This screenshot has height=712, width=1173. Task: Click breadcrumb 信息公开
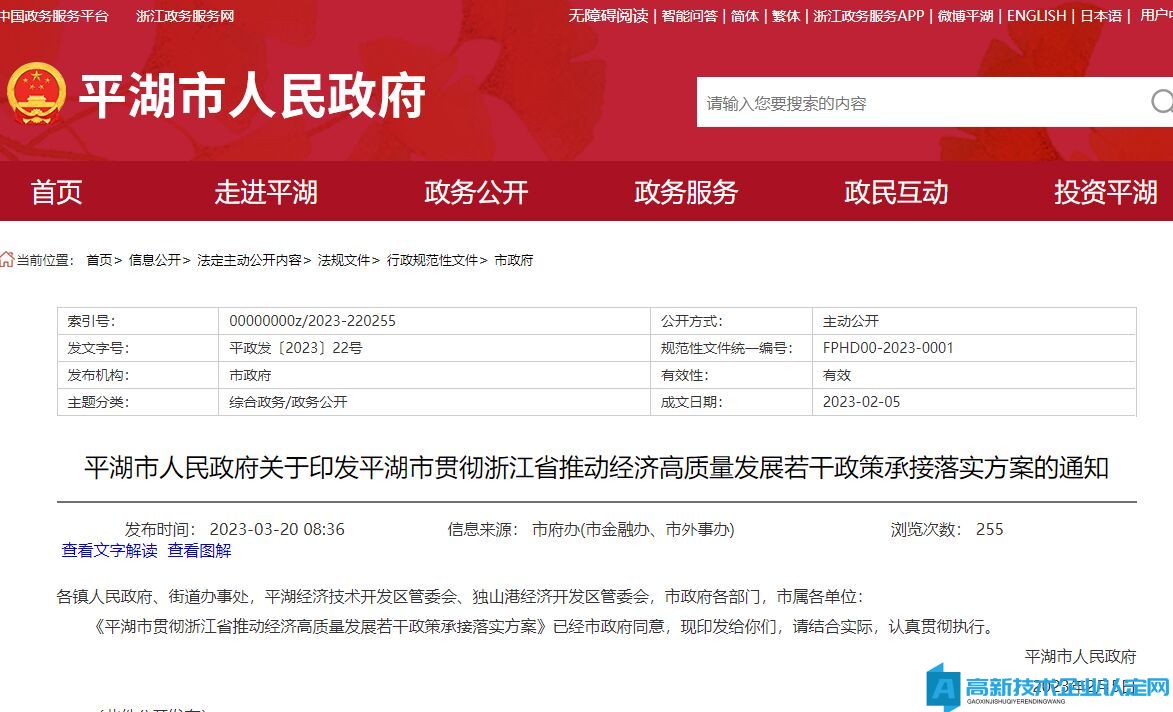point(155,260)
